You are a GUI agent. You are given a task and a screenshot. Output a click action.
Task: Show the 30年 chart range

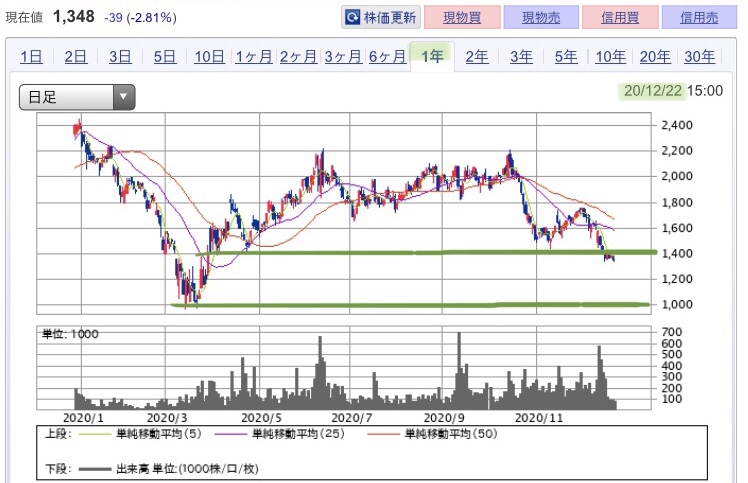[x=699, y=57]
